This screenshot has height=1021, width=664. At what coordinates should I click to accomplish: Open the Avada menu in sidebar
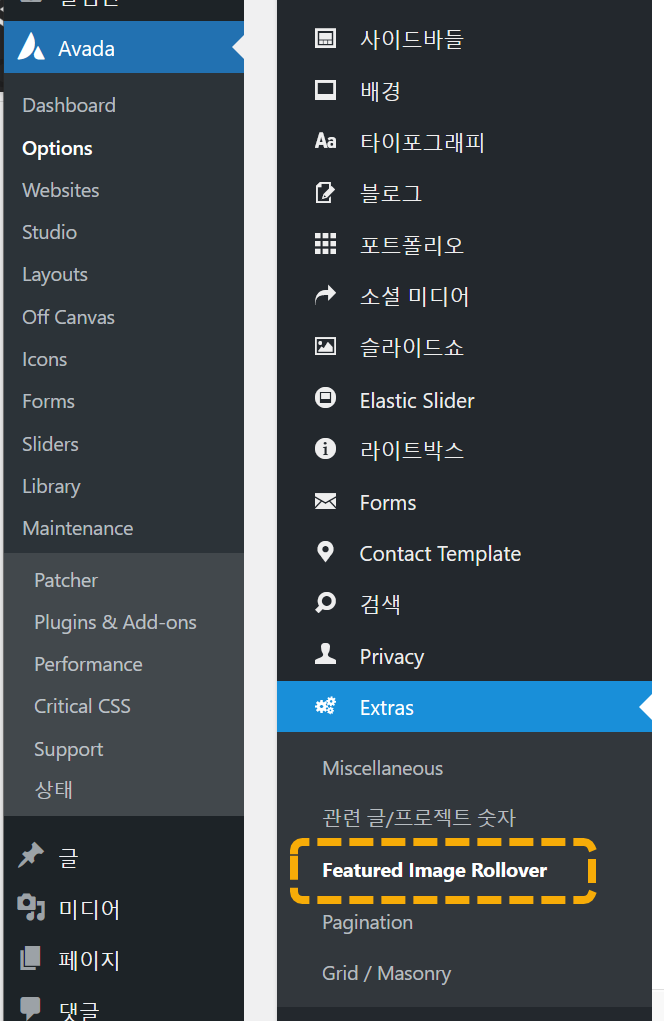coord(124,48)
